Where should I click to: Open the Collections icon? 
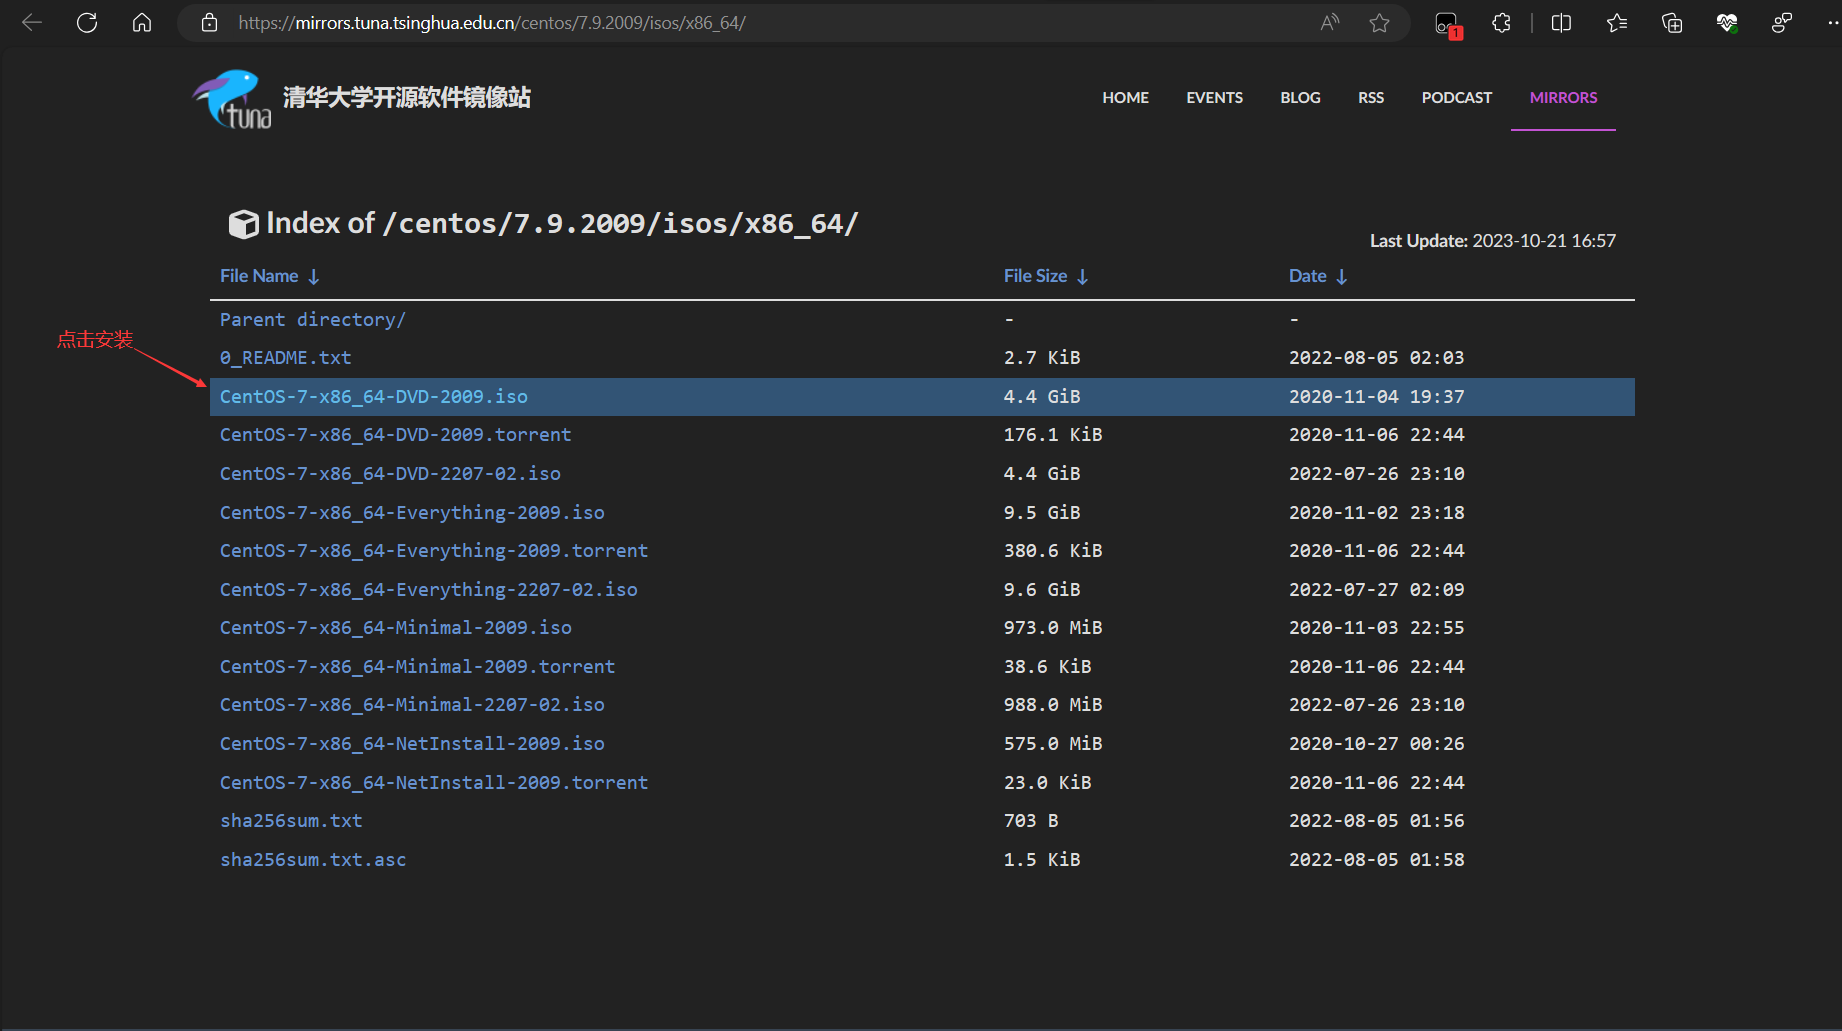coord(1670,22)
